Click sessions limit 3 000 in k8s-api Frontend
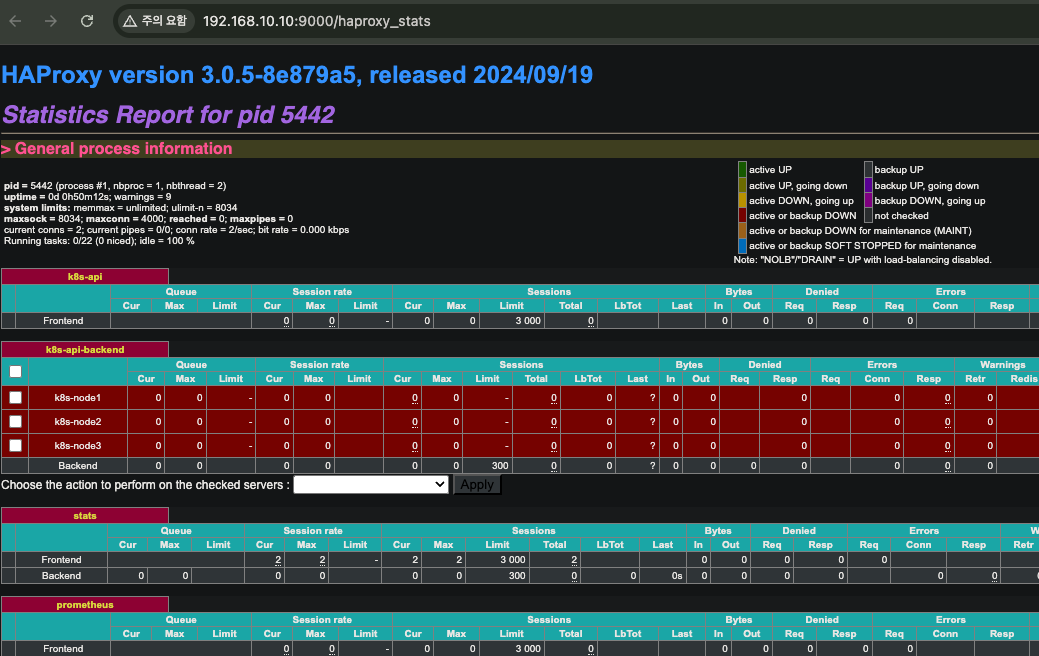This screenshot has width=1039, height=656. (528, 321)
